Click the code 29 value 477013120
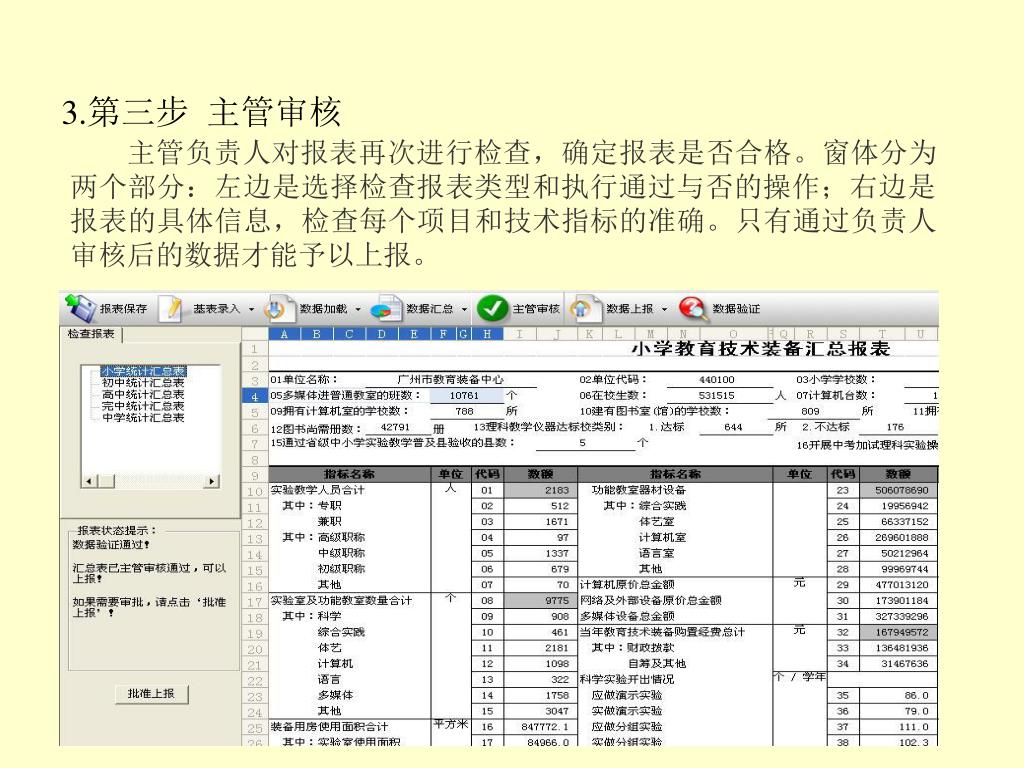 [x=899, y=584]
